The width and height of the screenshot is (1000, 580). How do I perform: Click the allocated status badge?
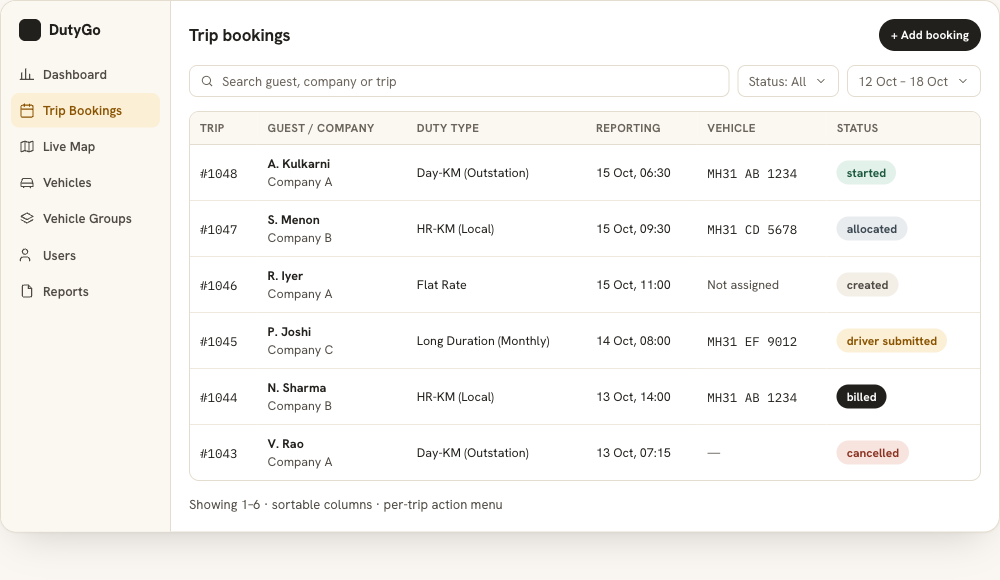coord(872,229)
